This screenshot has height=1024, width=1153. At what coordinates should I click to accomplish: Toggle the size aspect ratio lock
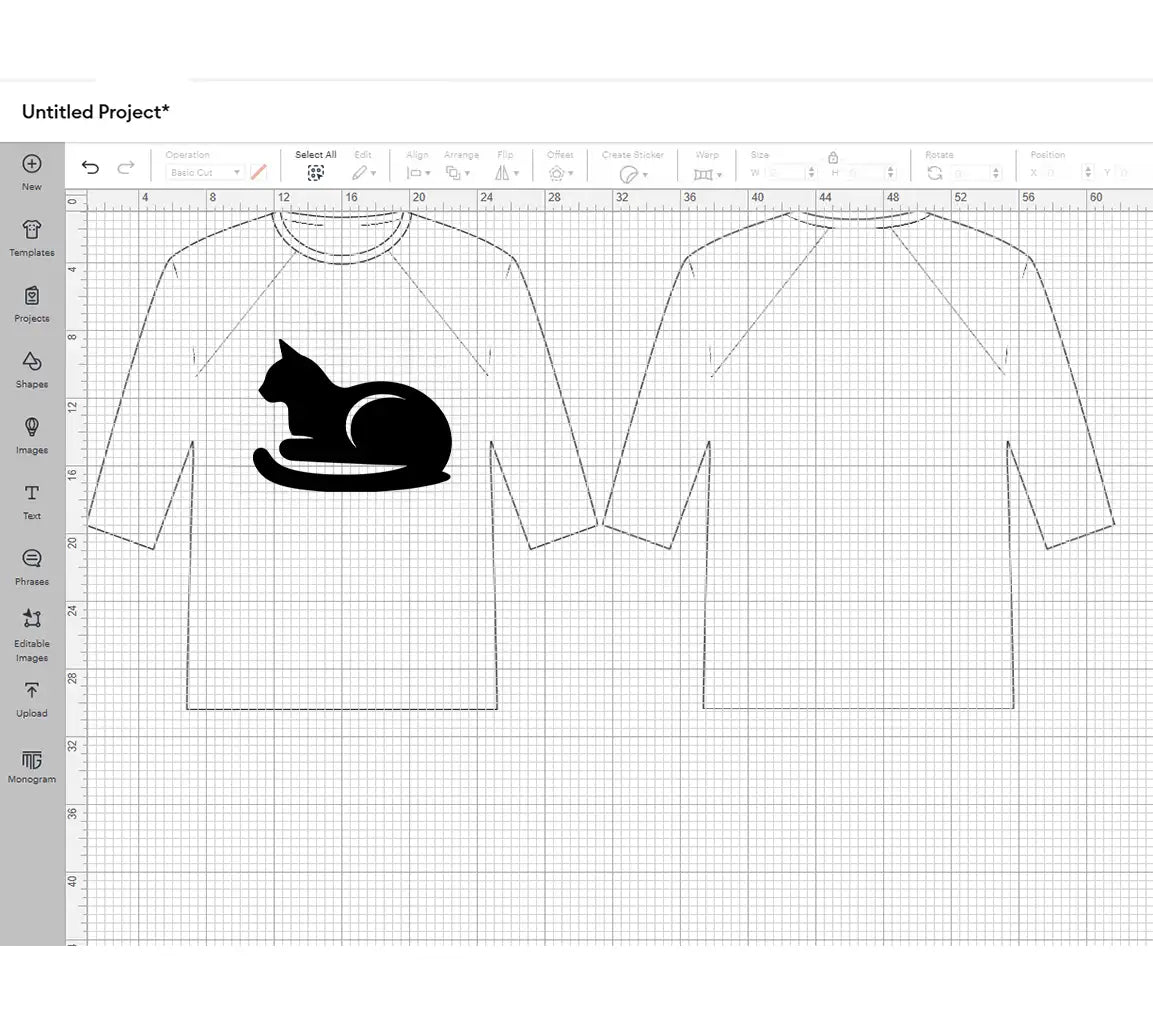(833, 157)
